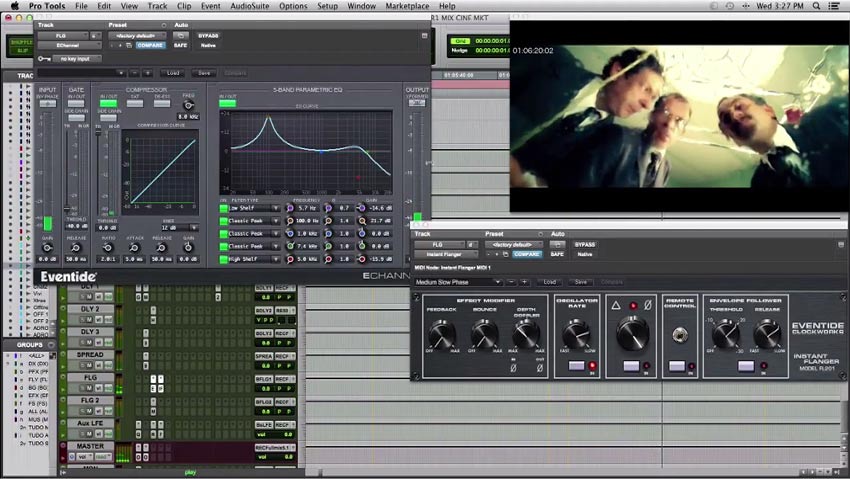Click the FLG track name
This screenshot has height=479, width=850.
[90, 378]
